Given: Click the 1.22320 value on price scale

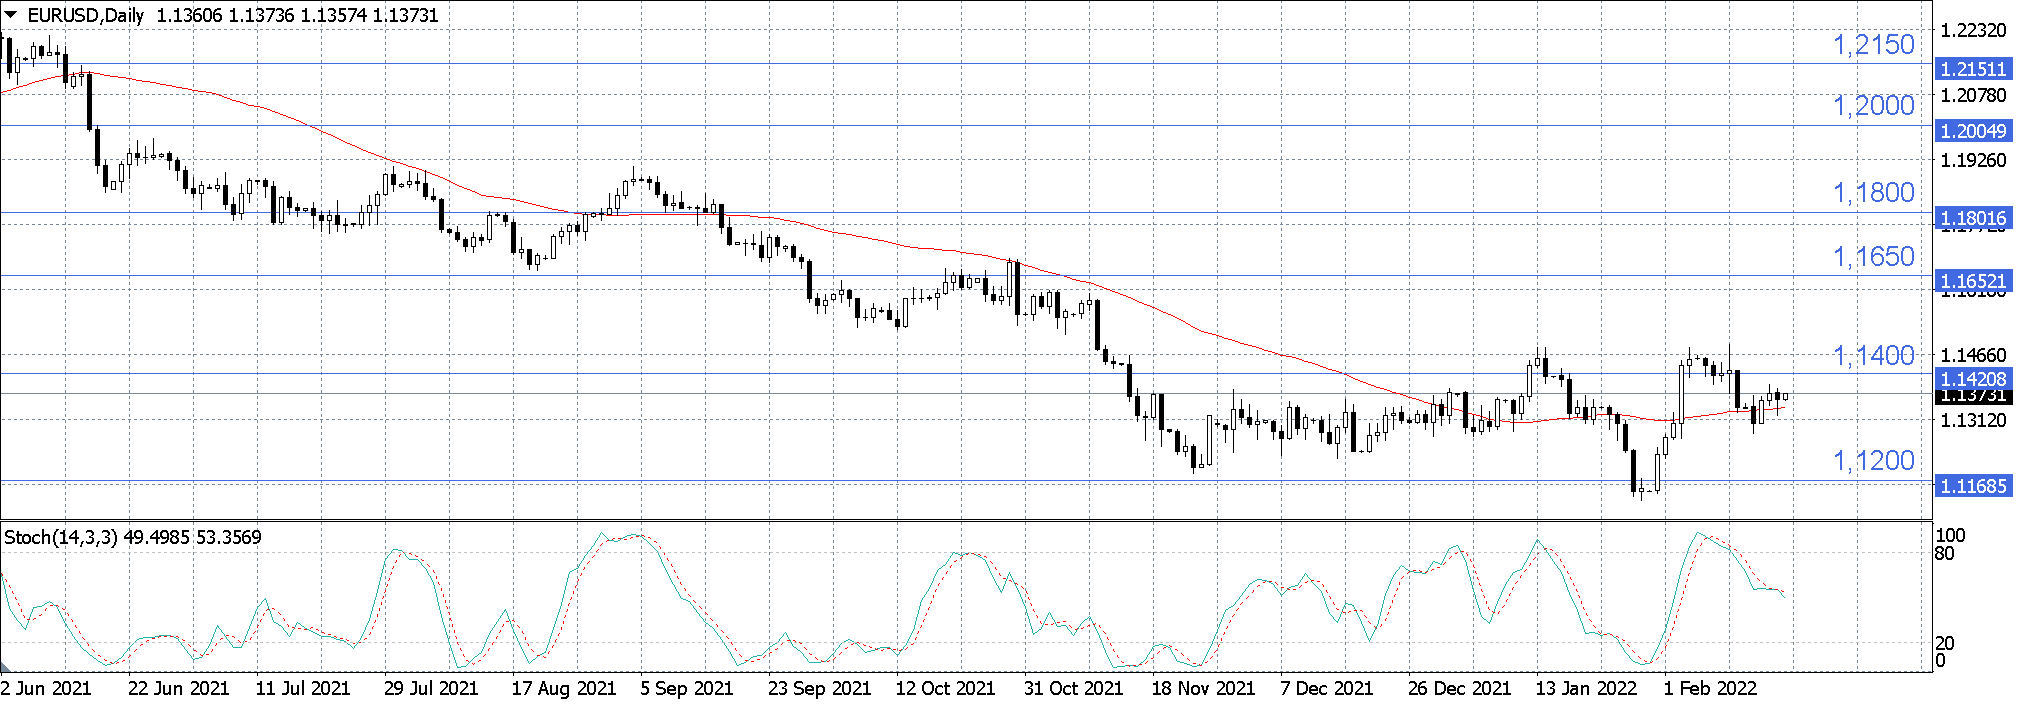Looking at the screenshot, I should click(1972, 31).
